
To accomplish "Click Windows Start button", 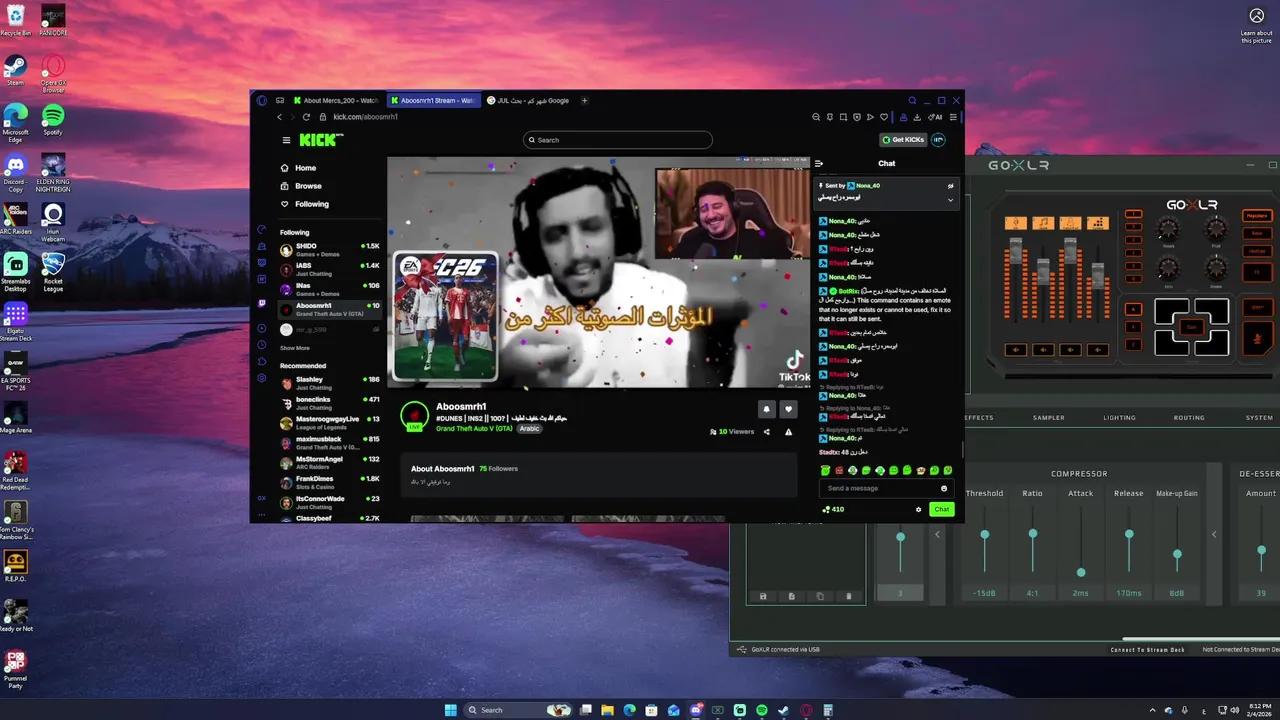I will 450,710.
